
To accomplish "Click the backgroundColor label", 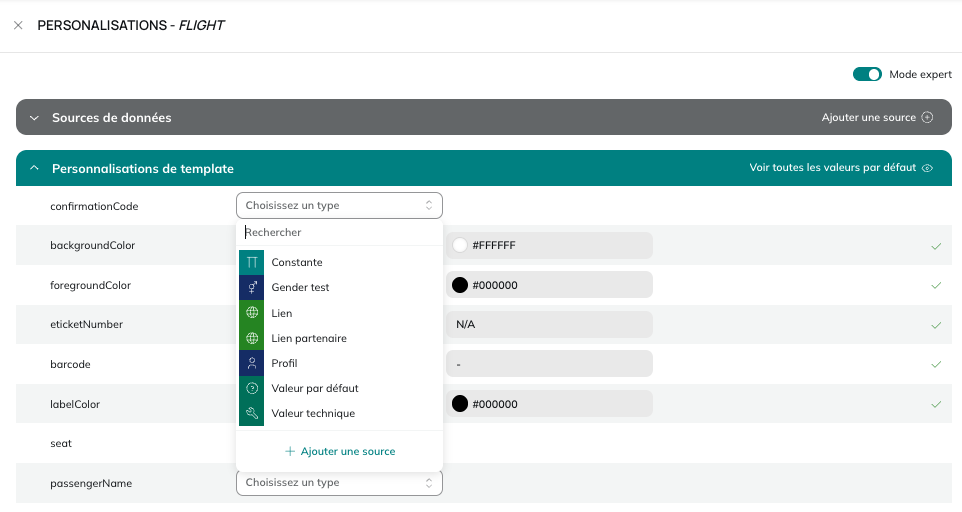I will coord(93,245).
